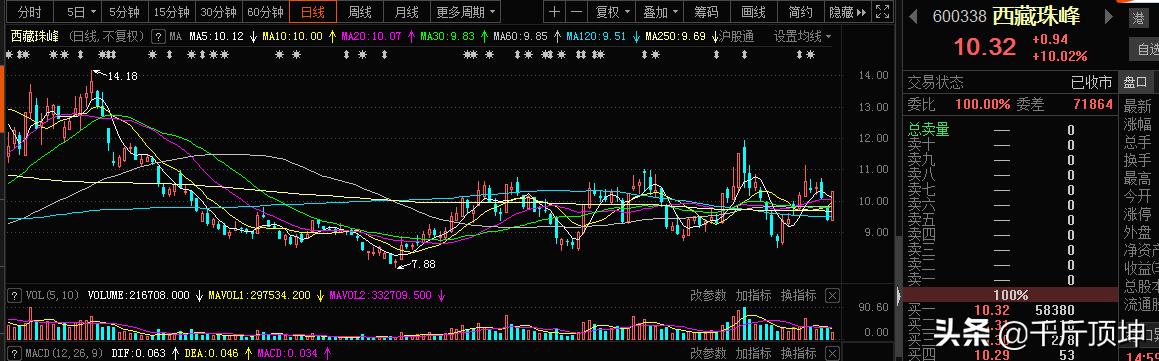Close the MACD indicator panel
This screenshot has height=361, width=1159.
(x=832, y=354)
